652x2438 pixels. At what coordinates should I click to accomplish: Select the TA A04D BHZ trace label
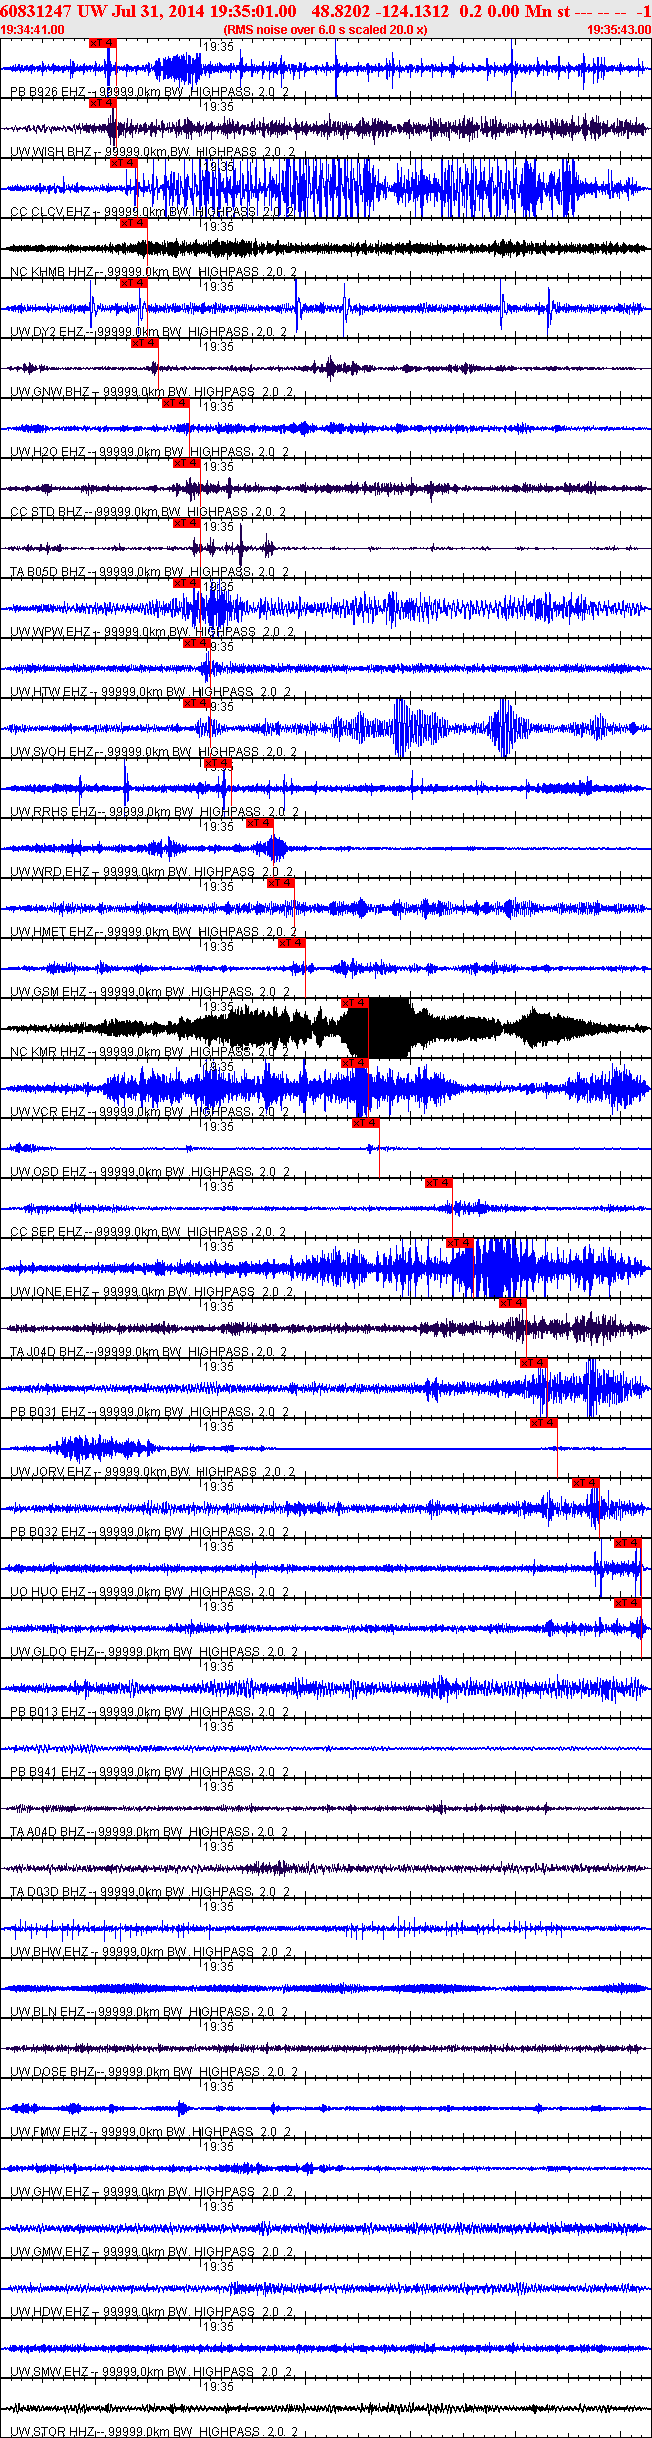tap(149, 1832)
